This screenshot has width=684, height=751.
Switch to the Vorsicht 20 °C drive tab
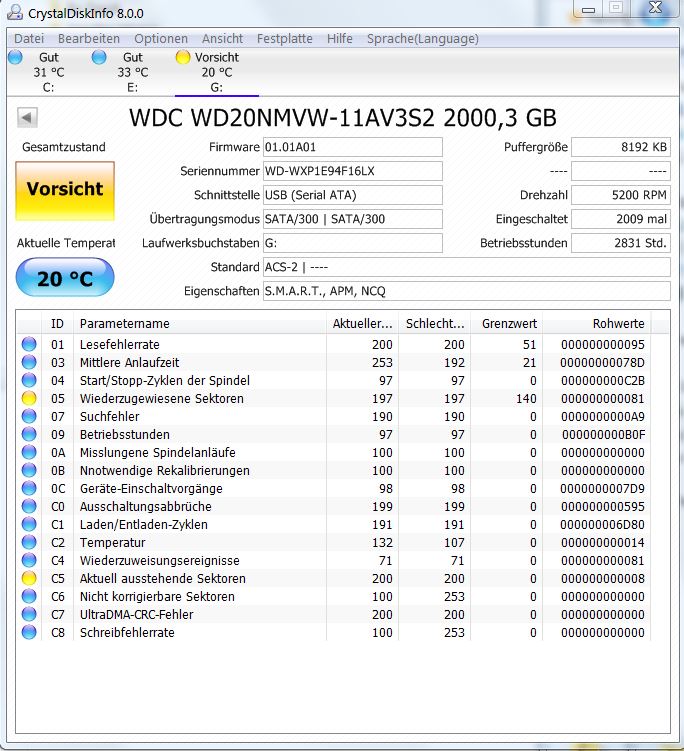[217, 72]
